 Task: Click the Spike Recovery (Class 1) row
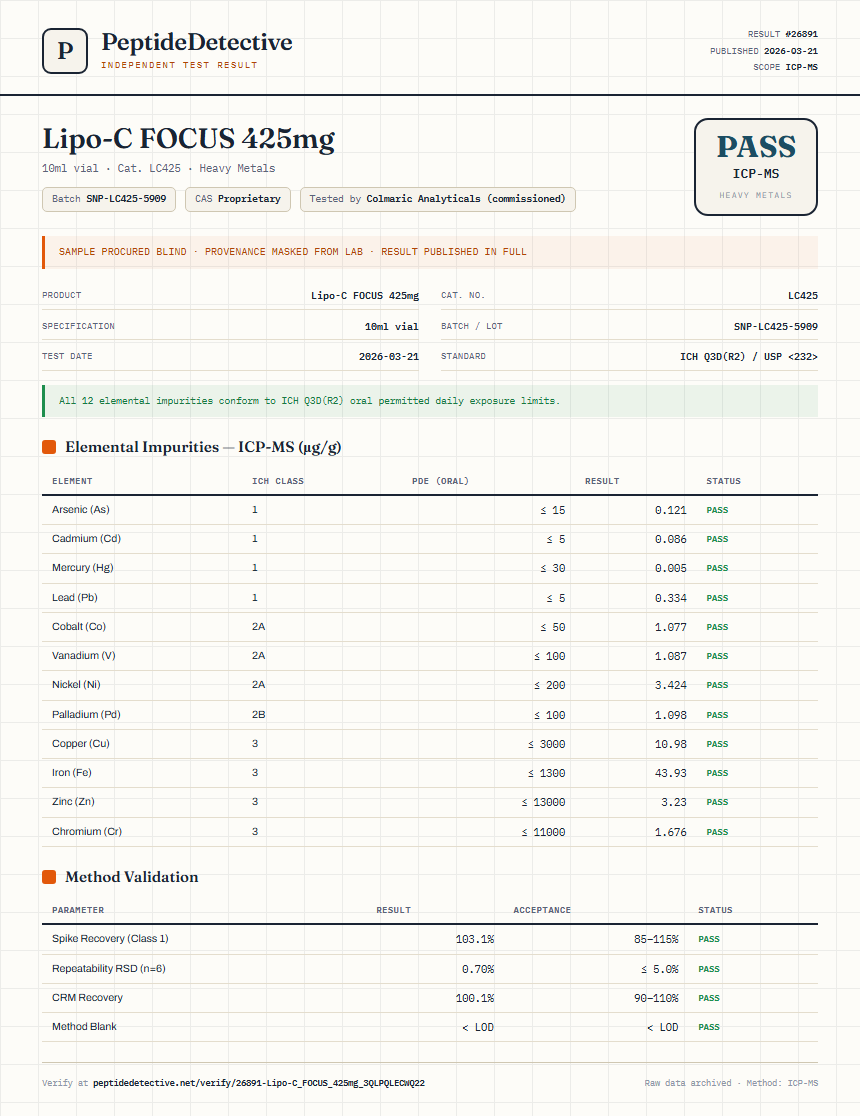point(430,939)
